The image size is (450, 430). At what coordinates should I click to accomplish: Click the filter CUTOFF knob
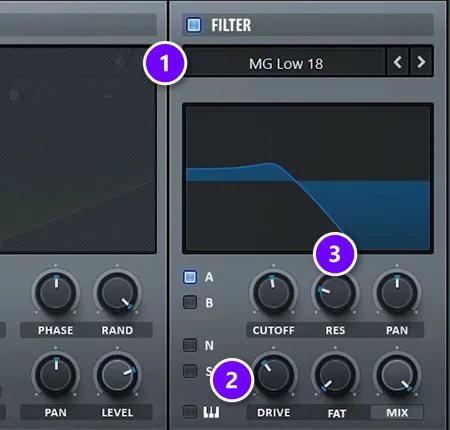(x=273, y=293)
